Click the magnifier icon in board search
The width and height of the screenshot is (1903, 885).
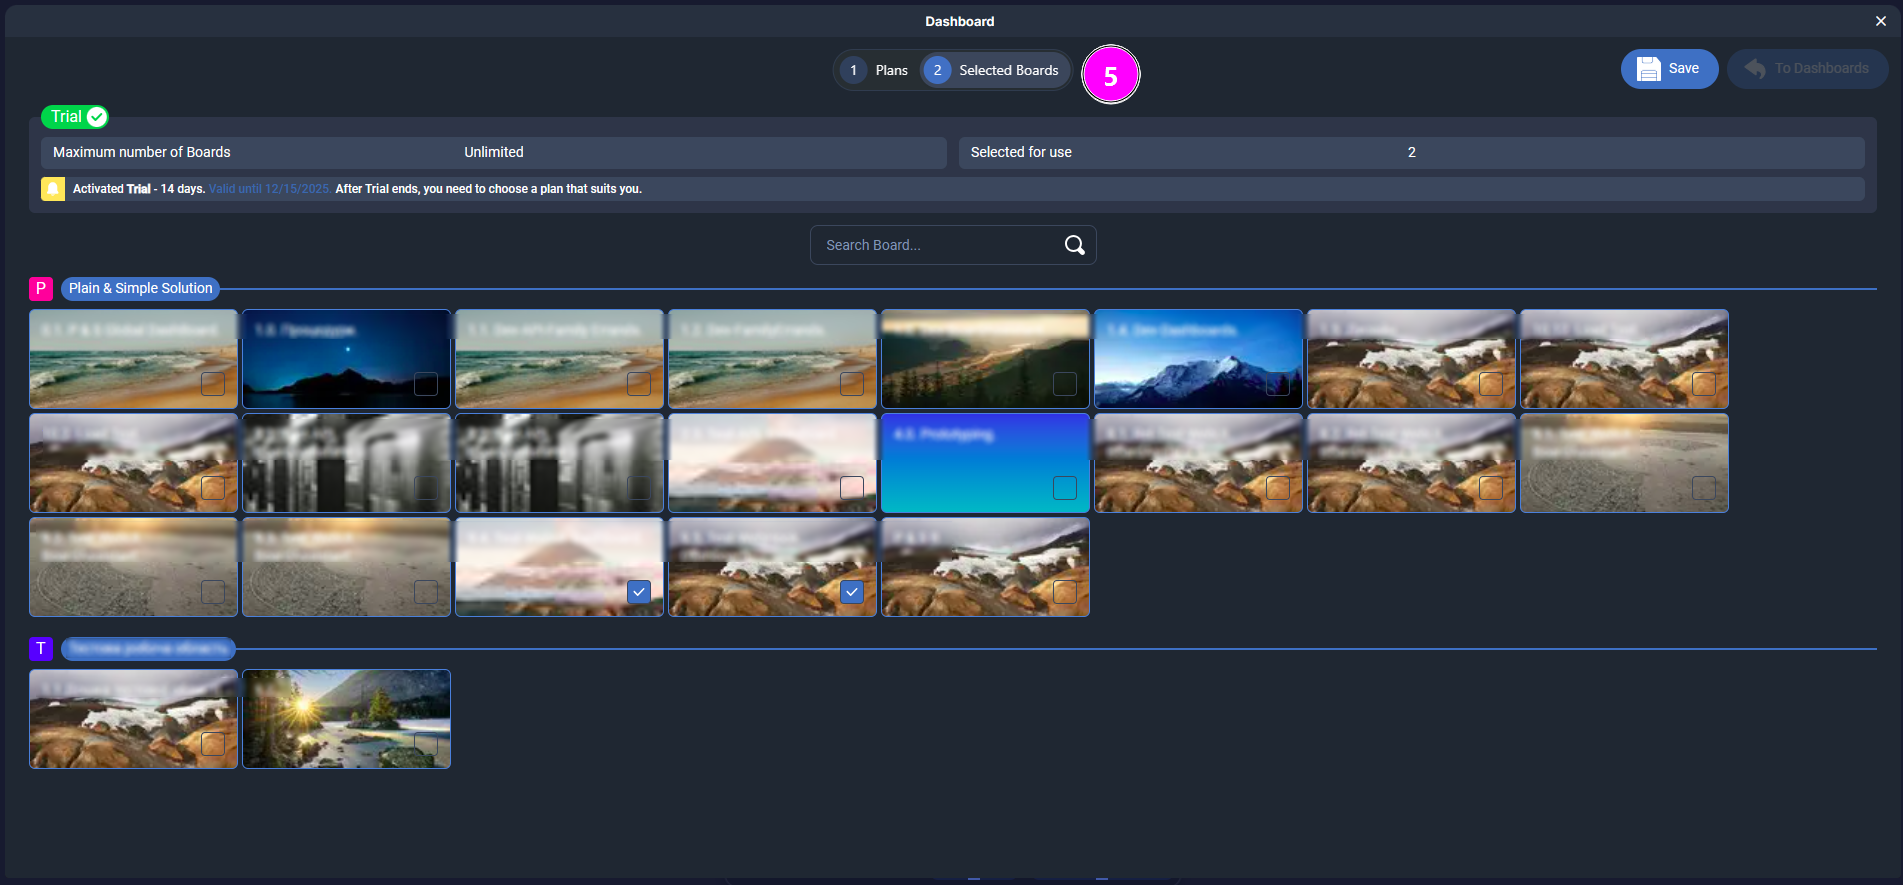(1074, 245)
